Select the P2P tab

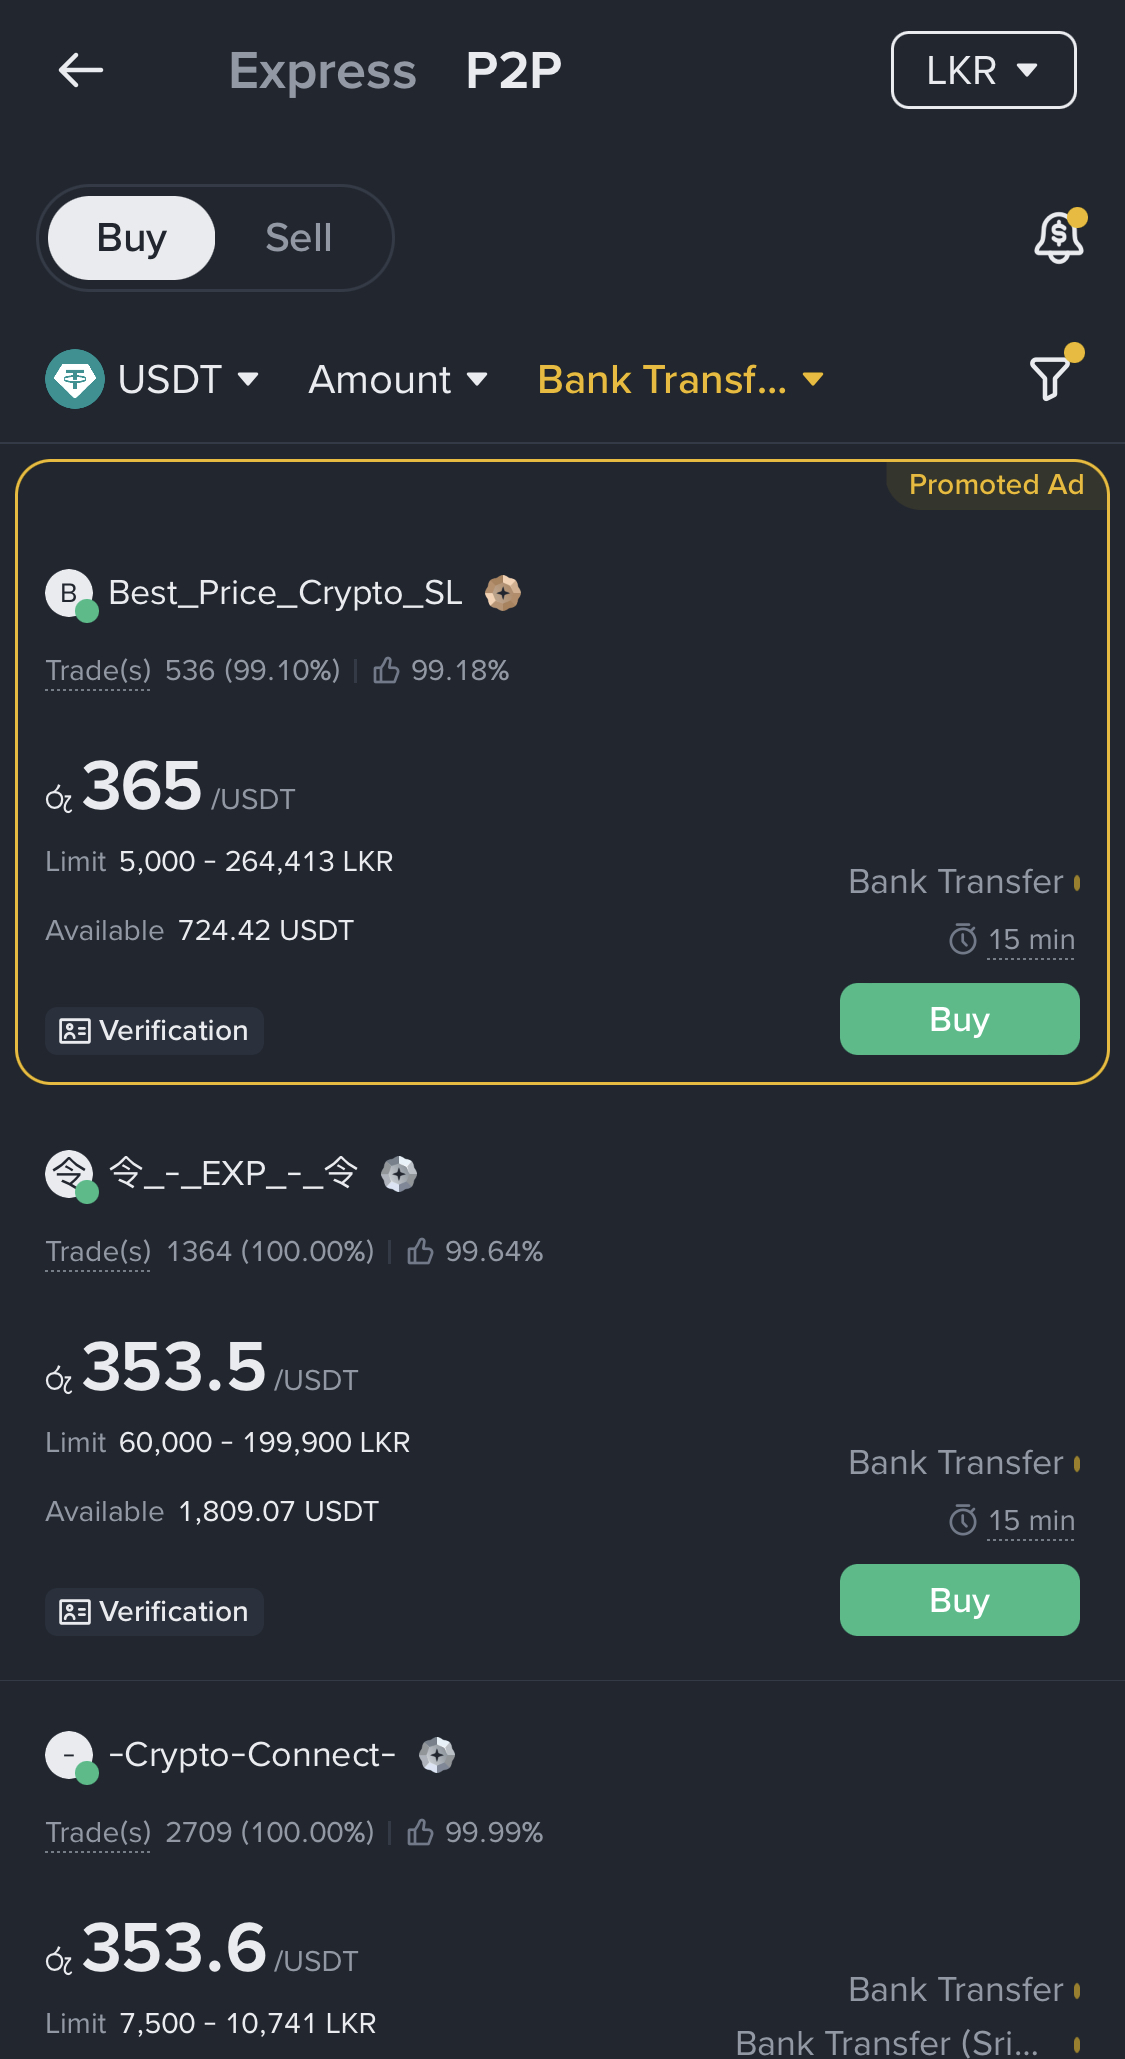[513, 71]
